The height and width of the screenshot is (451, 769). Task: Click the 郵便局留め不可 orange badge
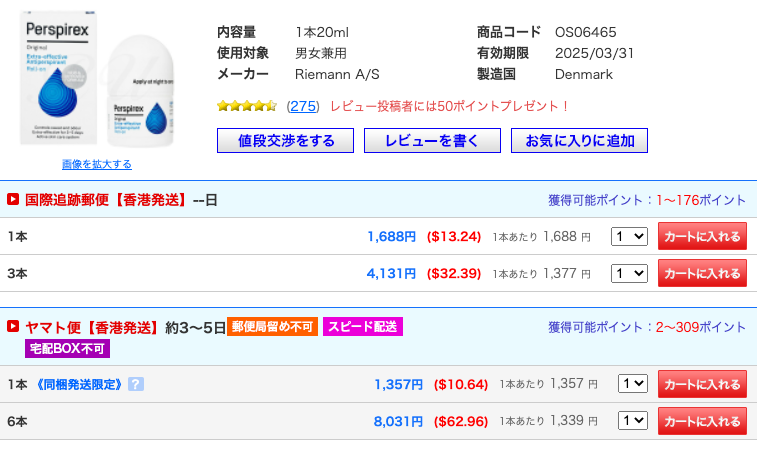tap(272, 326)
